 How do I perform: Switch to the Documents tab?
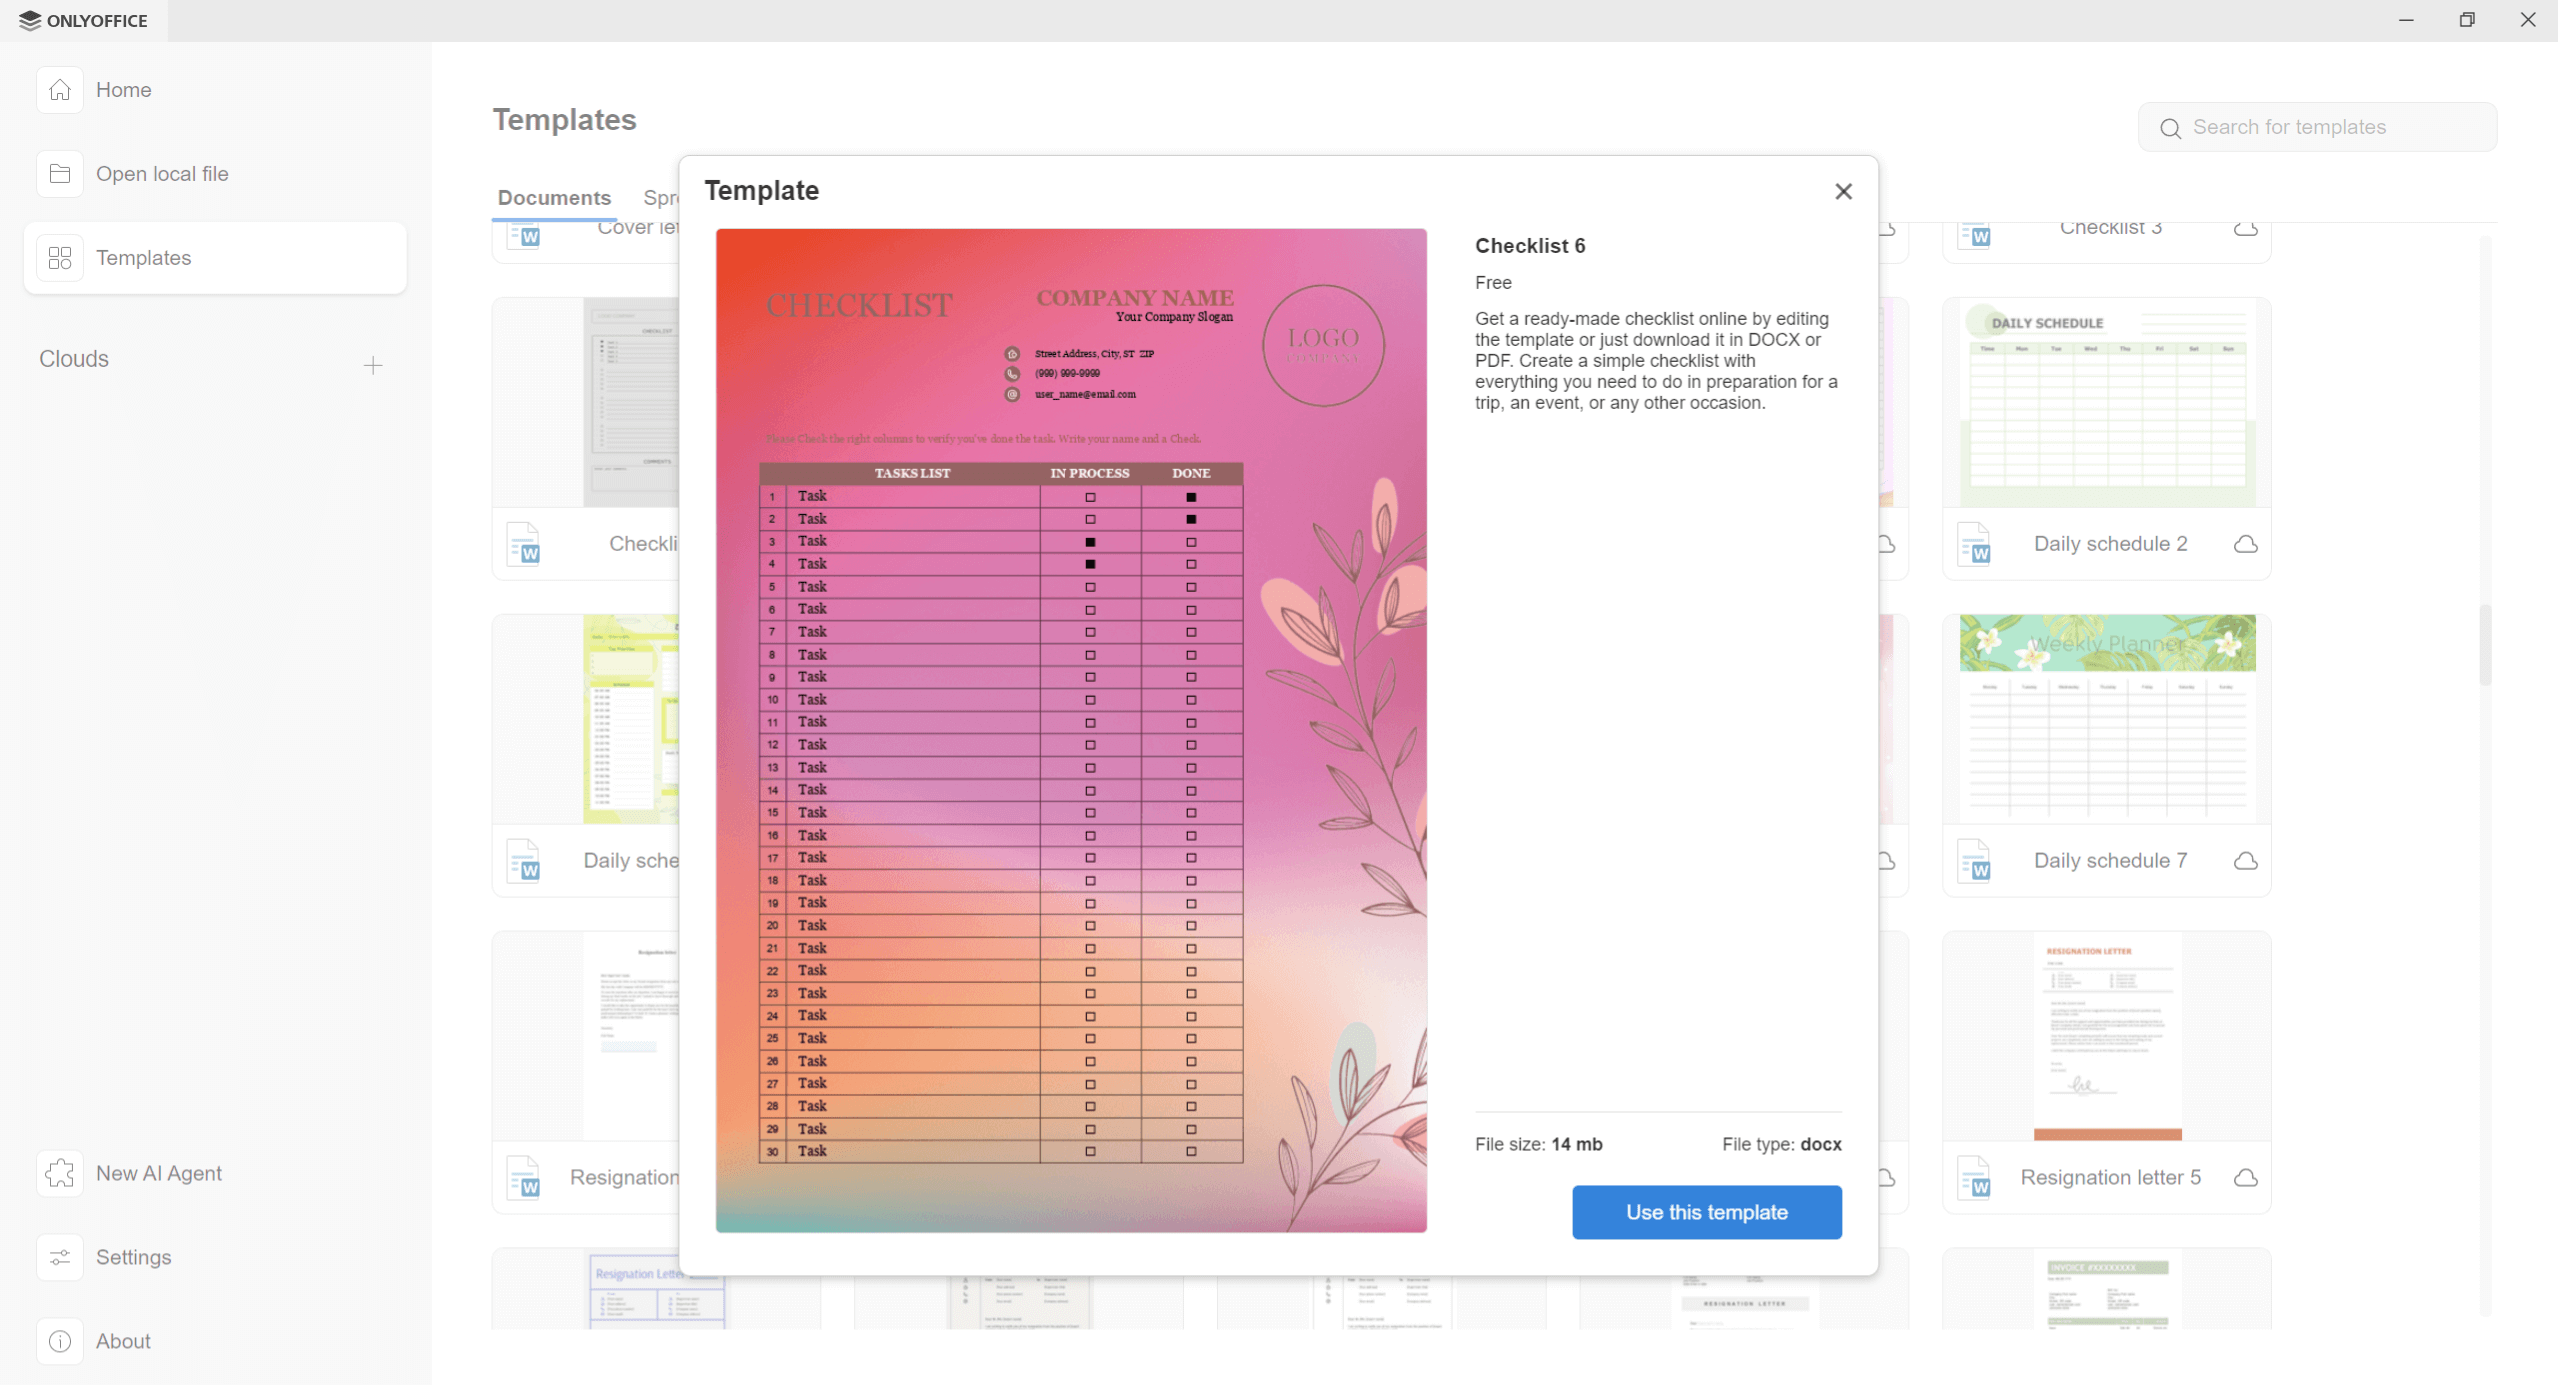click(554, 198)
